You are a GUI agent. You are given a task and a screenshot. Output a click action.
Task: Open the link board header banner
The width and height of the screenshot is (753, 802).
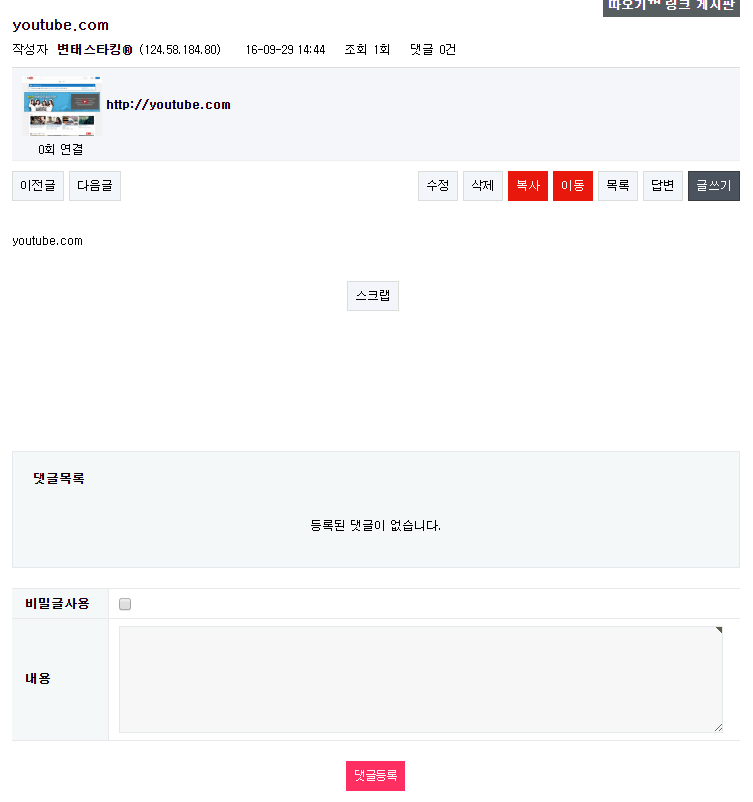coord(671,6)
